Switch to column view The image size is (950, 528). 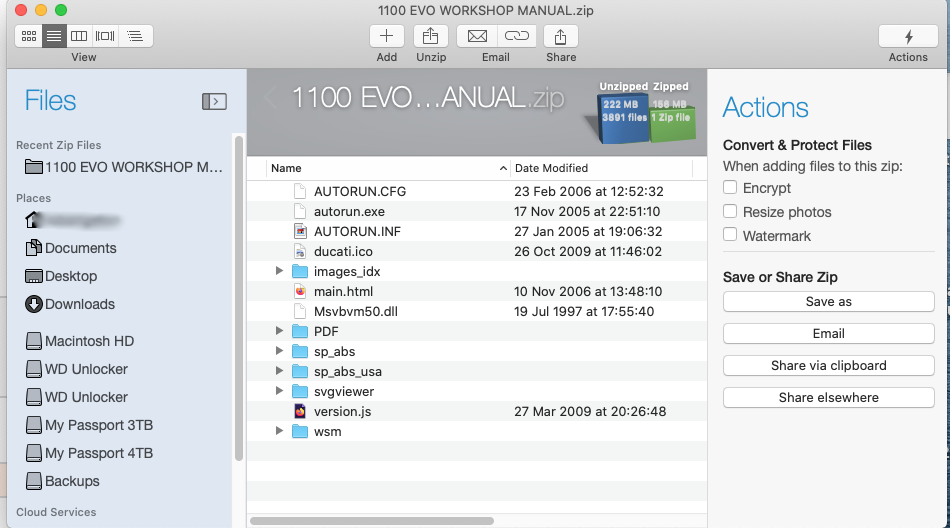pos(79,36)
